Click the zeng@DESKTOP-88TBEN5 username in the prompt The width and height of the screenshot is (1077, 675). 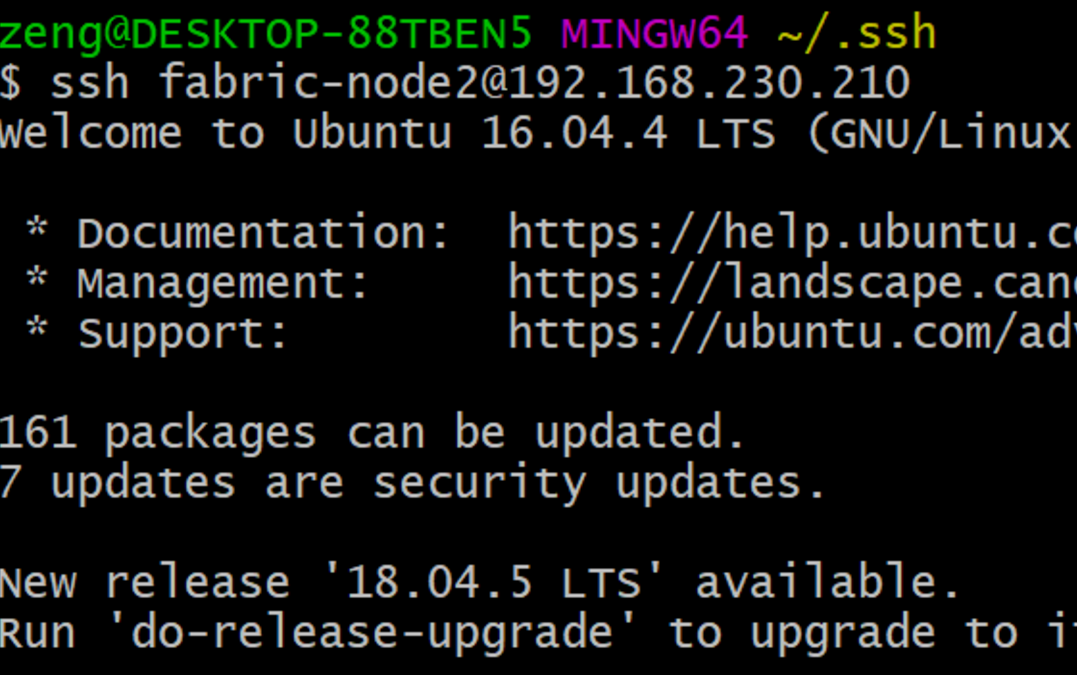pyautogui.click(x=265, y=33)
